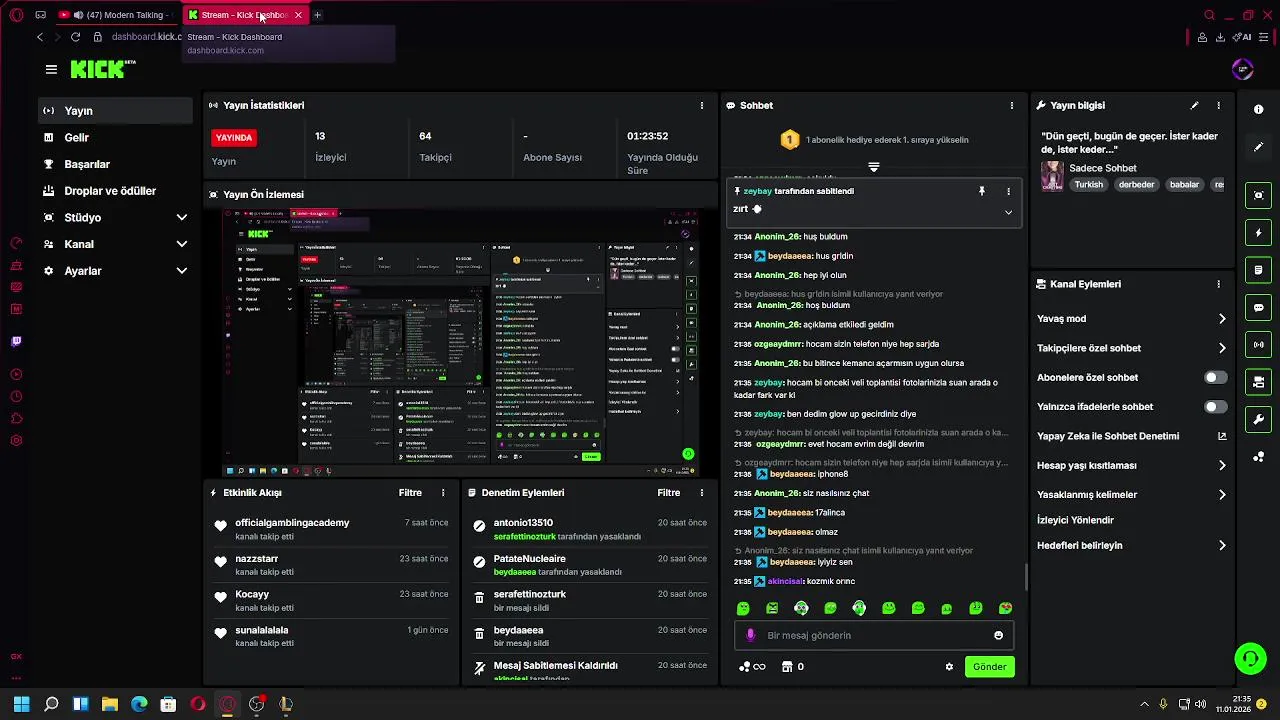Viewport: 1280px width, 720px height.
Task: Open the Hesap yaşı kısıtlaması arrow
Action: (x=1222, y=465)
